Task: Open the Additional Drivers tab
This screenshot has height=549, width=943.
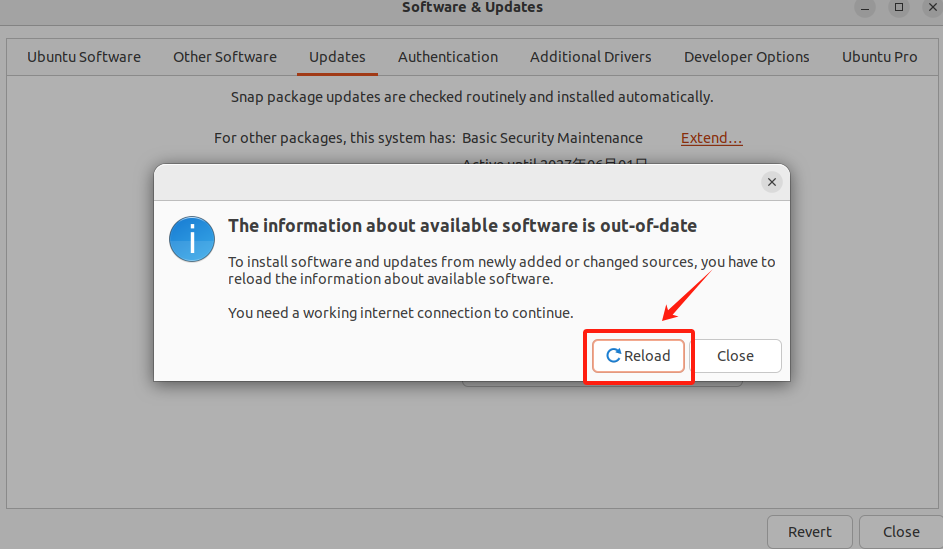Action: pos(591,57)
